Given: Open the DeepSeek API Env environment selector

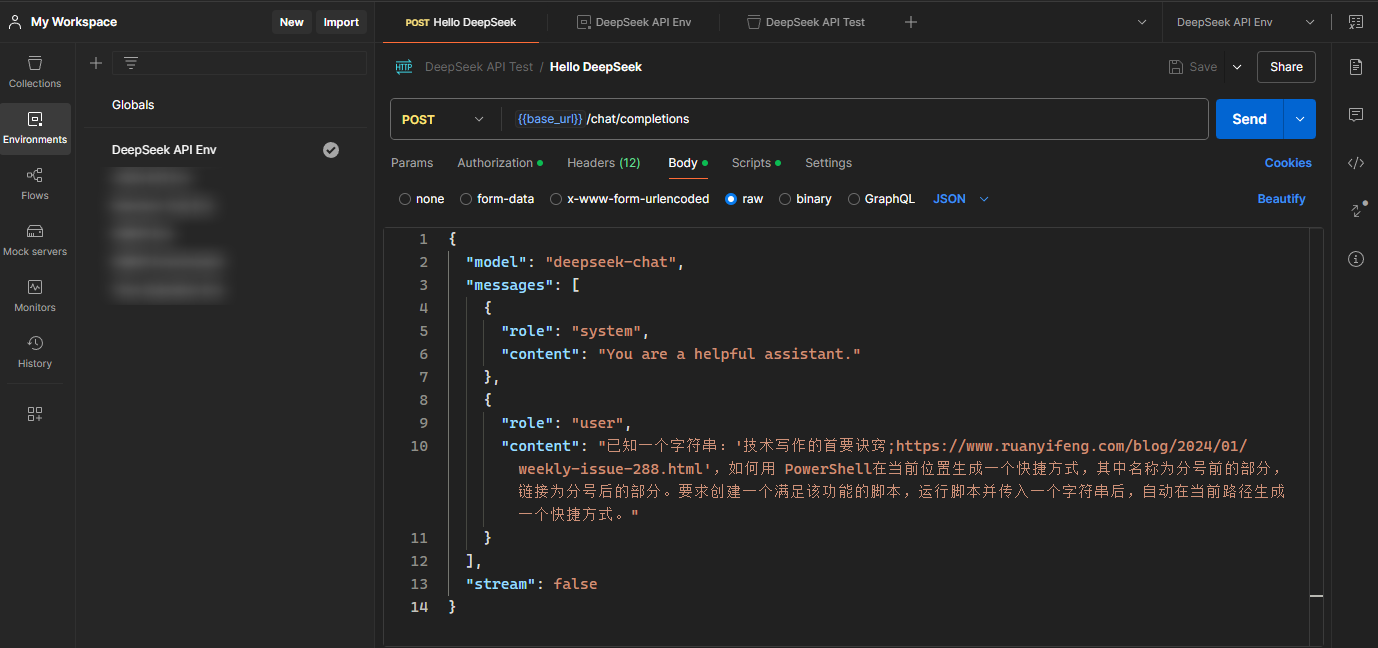Looking at the screenshot, I should point(1246,22).
